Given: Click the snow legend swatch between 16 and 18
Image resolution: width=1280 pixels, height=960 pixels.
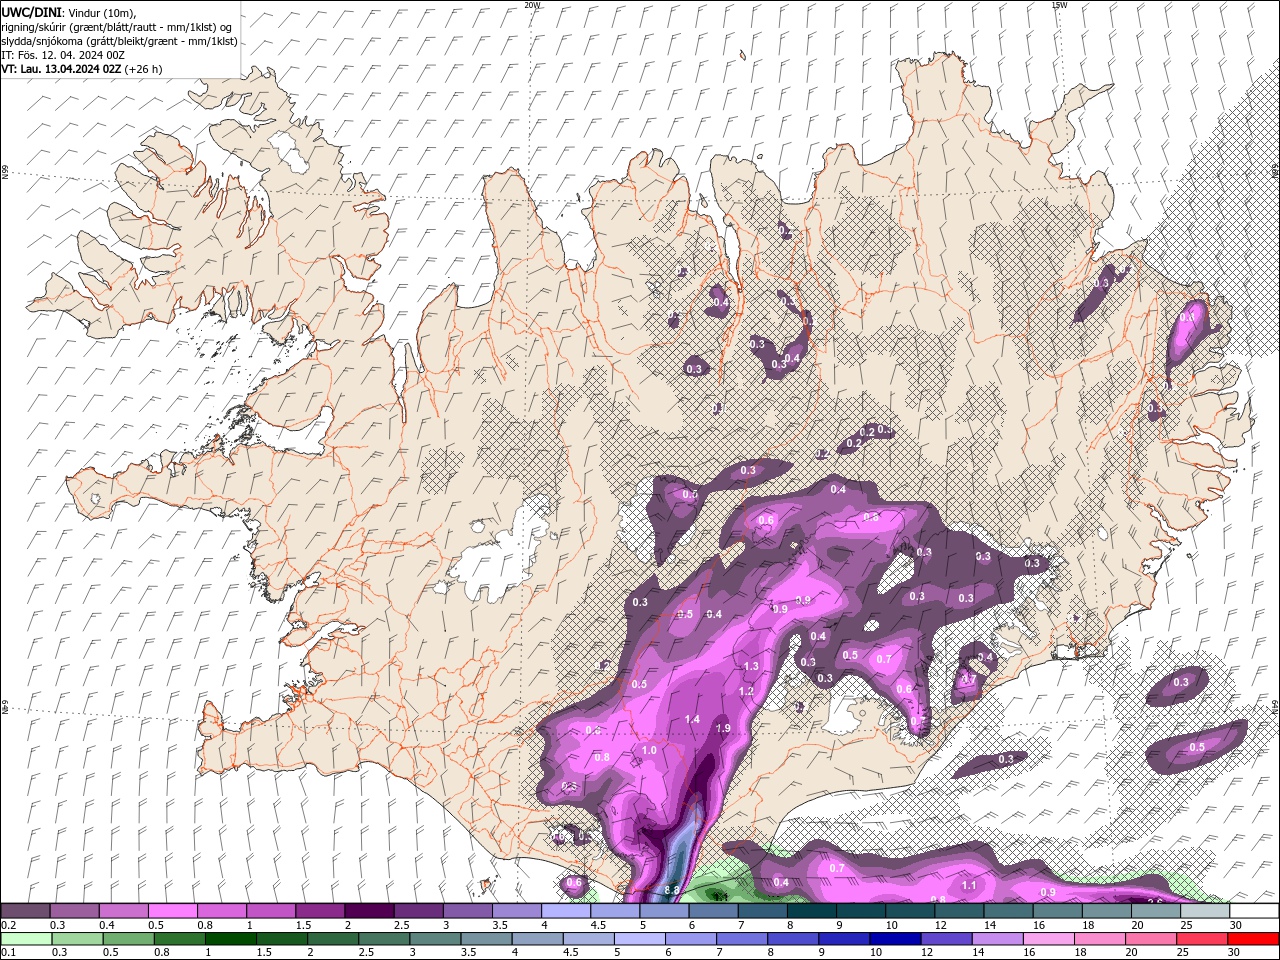Looking at the screenshot, I should (1058, 911).
